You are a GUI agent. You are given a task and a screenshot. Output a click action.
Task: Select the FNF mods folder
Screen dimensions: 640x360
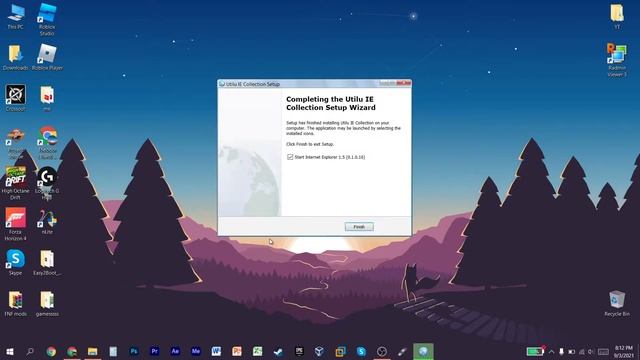[x=16, y=303]
